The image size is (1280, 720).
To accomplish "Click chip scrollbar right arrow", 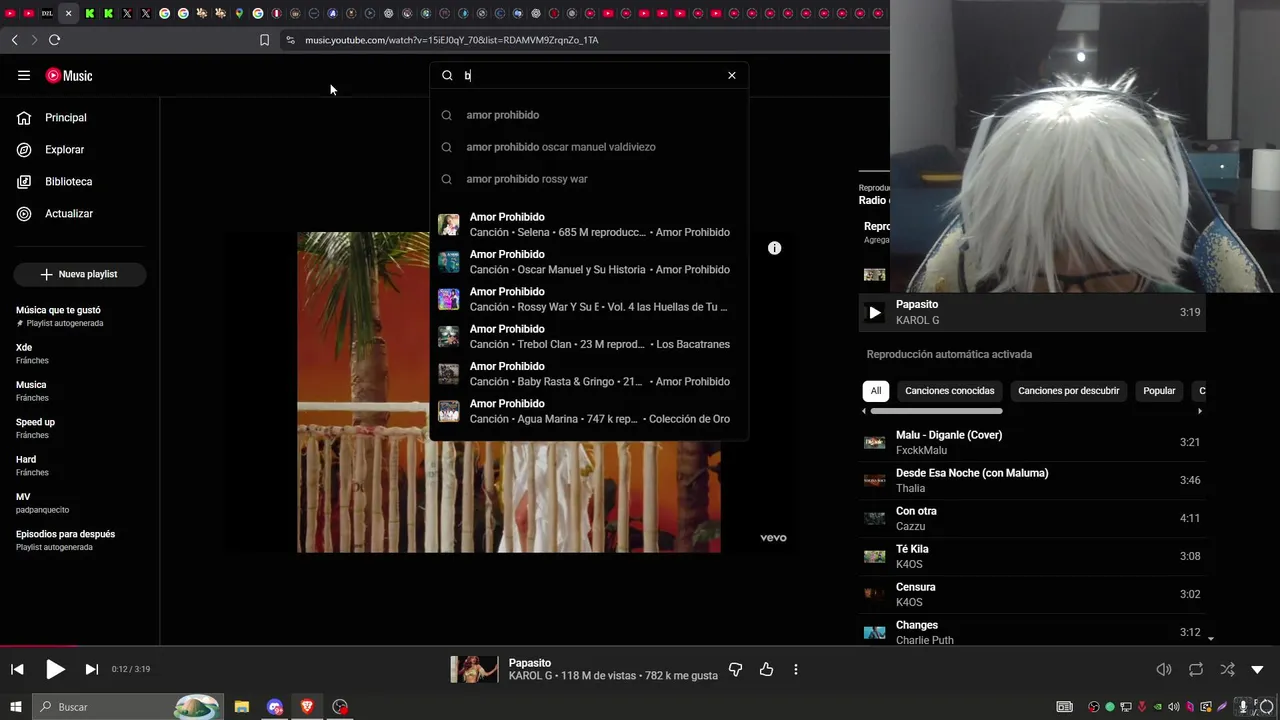I will click(x=1200, y=411).
